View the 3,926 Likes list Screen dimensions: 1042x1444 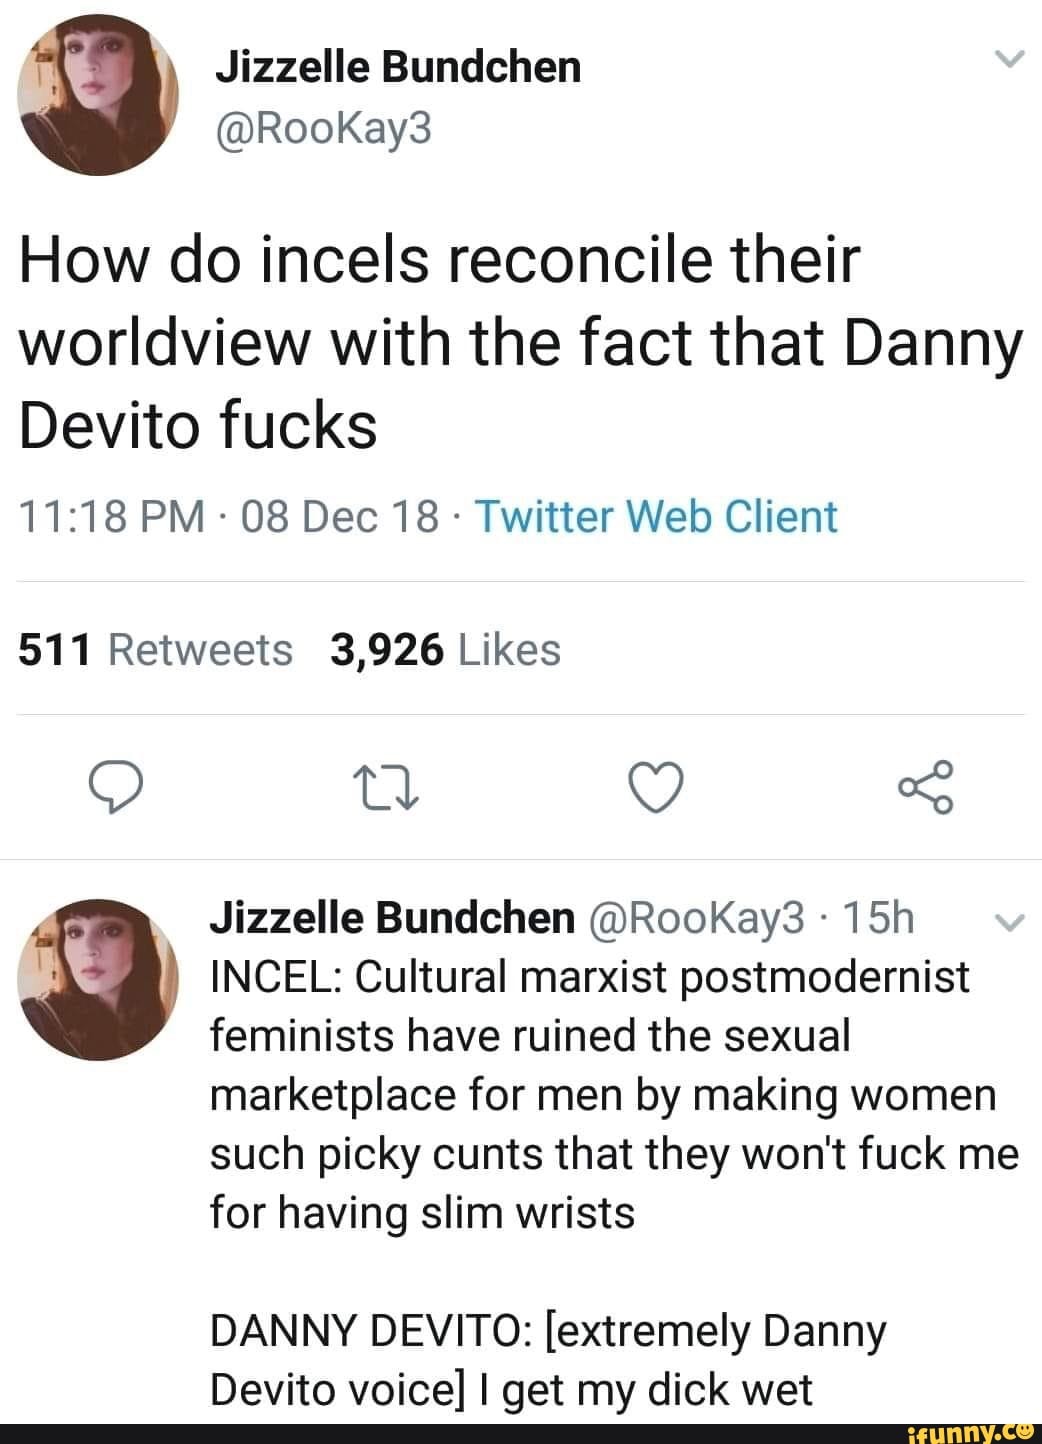point(445,650)
